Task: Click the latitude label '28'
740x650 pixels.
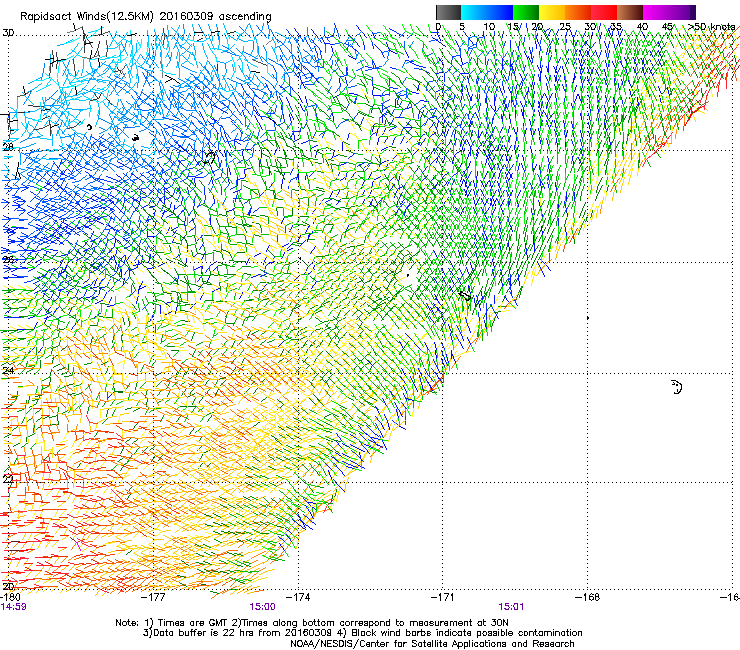Action: tap(8, 147)
